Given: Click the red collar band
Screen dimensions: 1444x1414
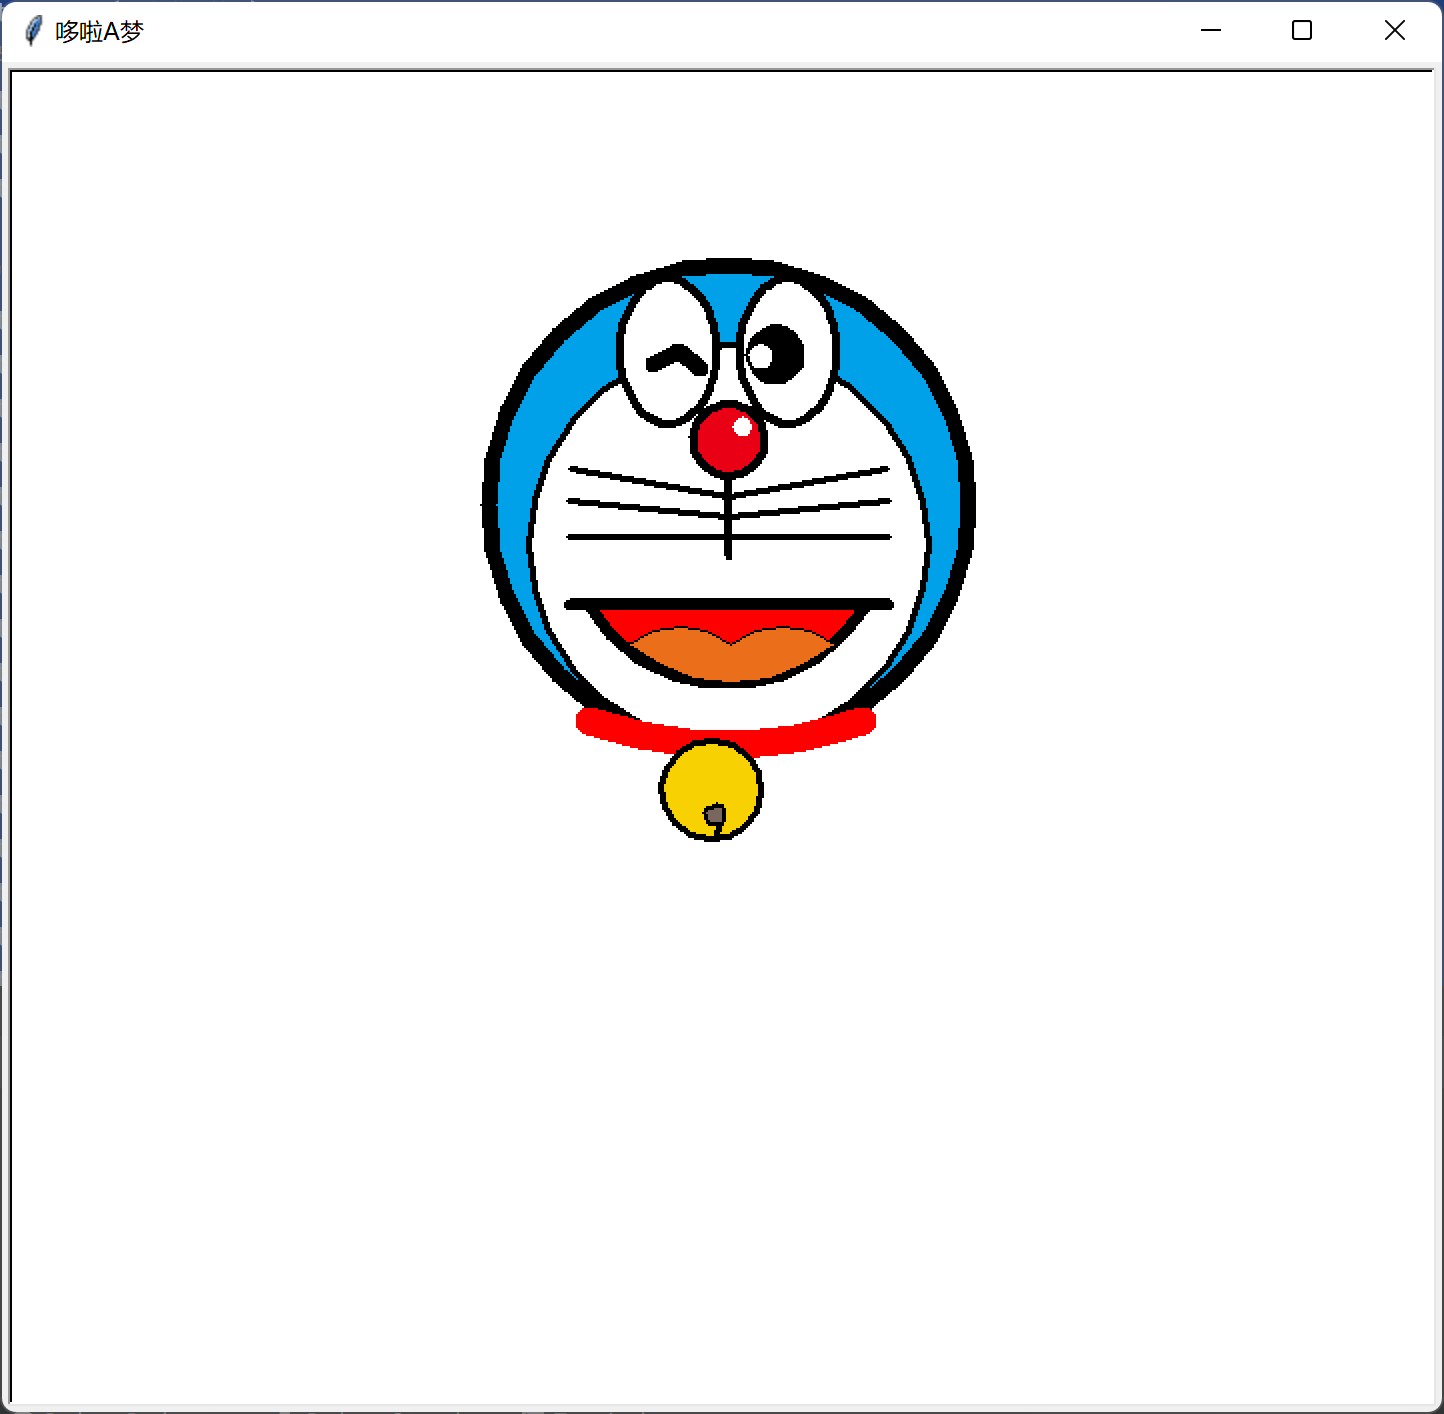Looking at the screenshot, I should [x=727, y=732].
